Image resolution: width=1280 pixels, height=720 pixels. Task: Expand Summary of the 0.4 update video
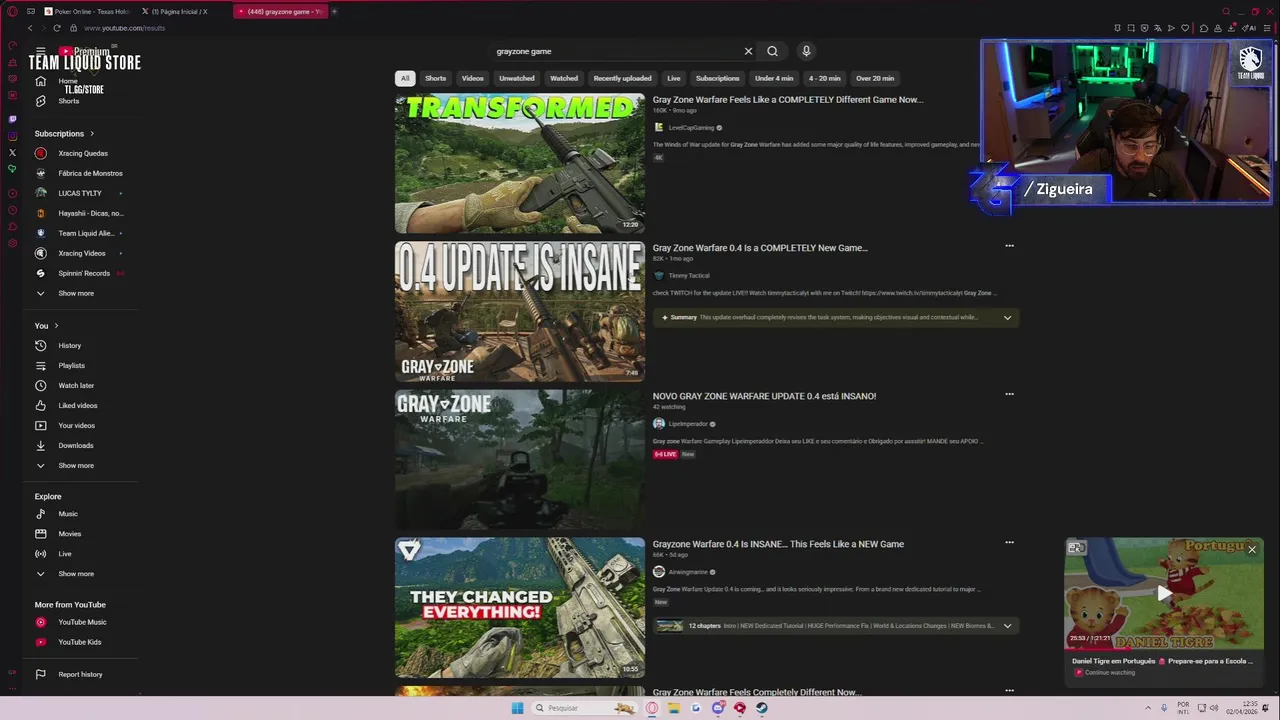1007,318
